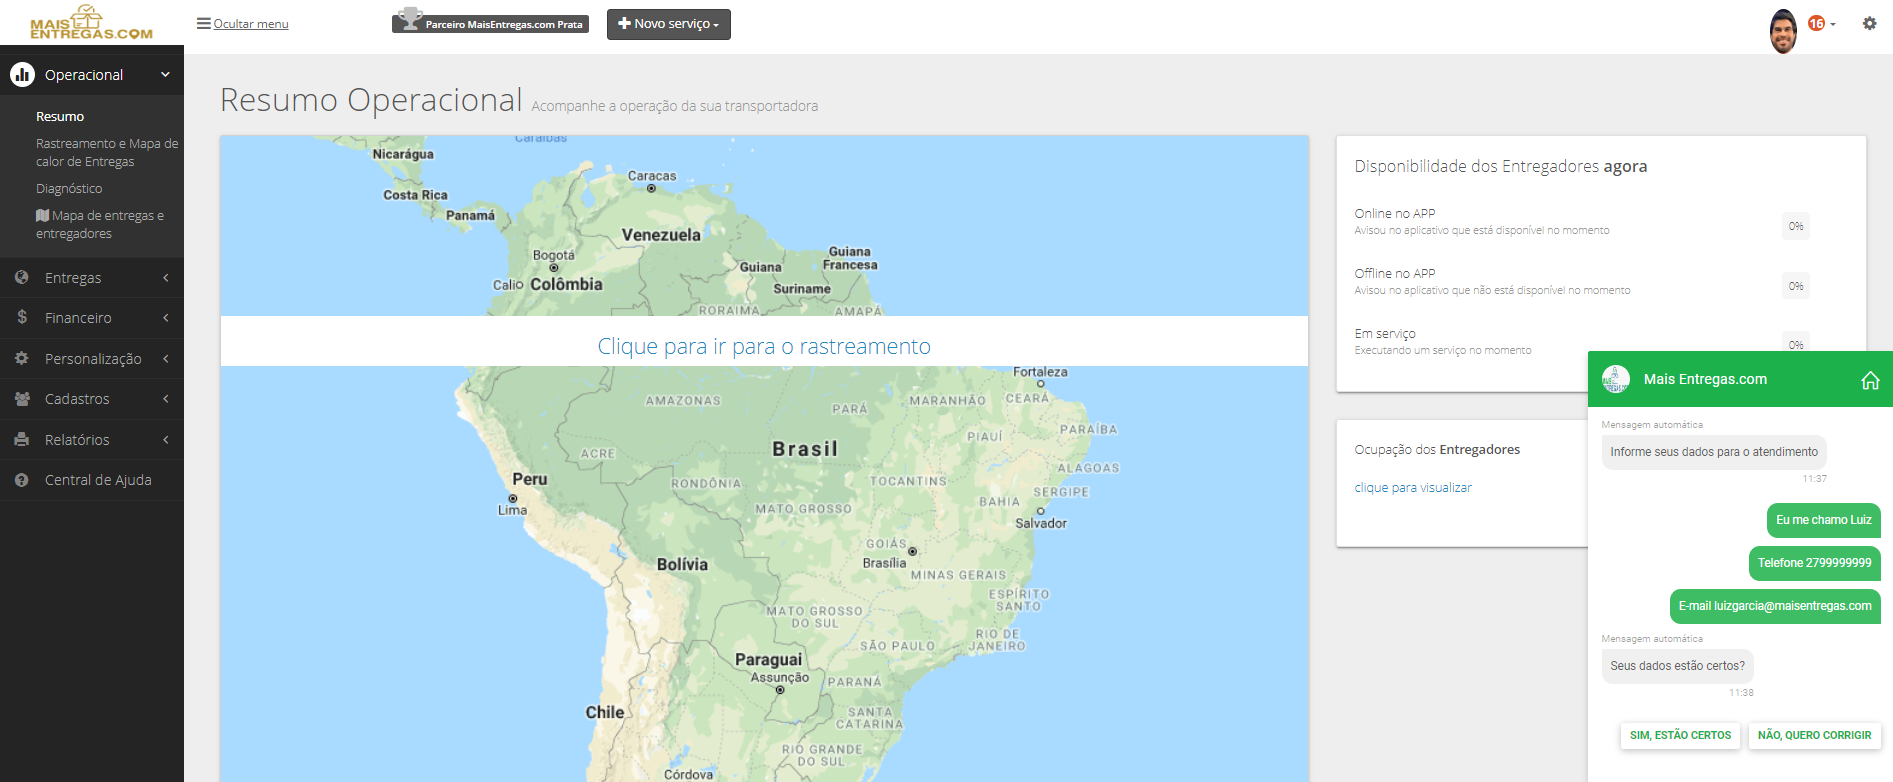Click the Financeiro dollar icon
The image size is (1893, 782).
22,317
